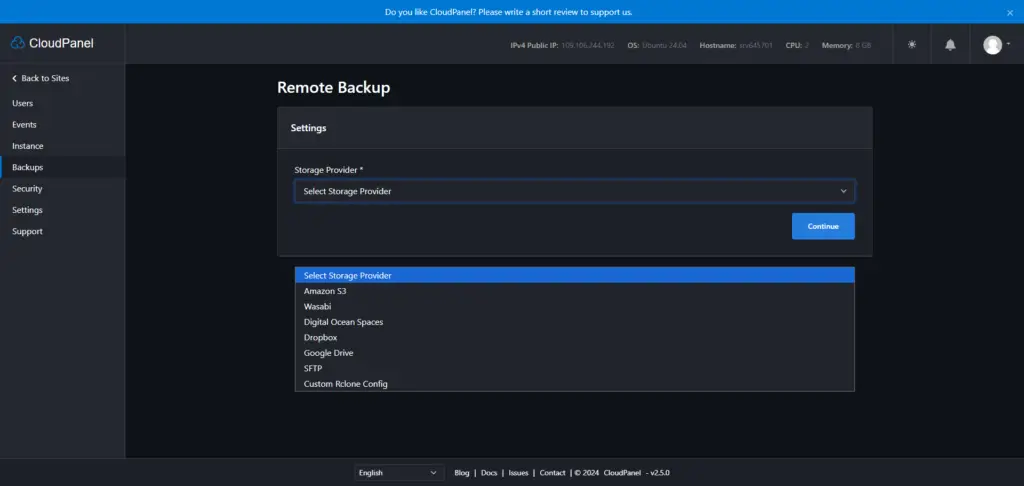This screenshot has width=1024, height=486.
Task: Open the Blog footer link
Action: click(462, 473)
